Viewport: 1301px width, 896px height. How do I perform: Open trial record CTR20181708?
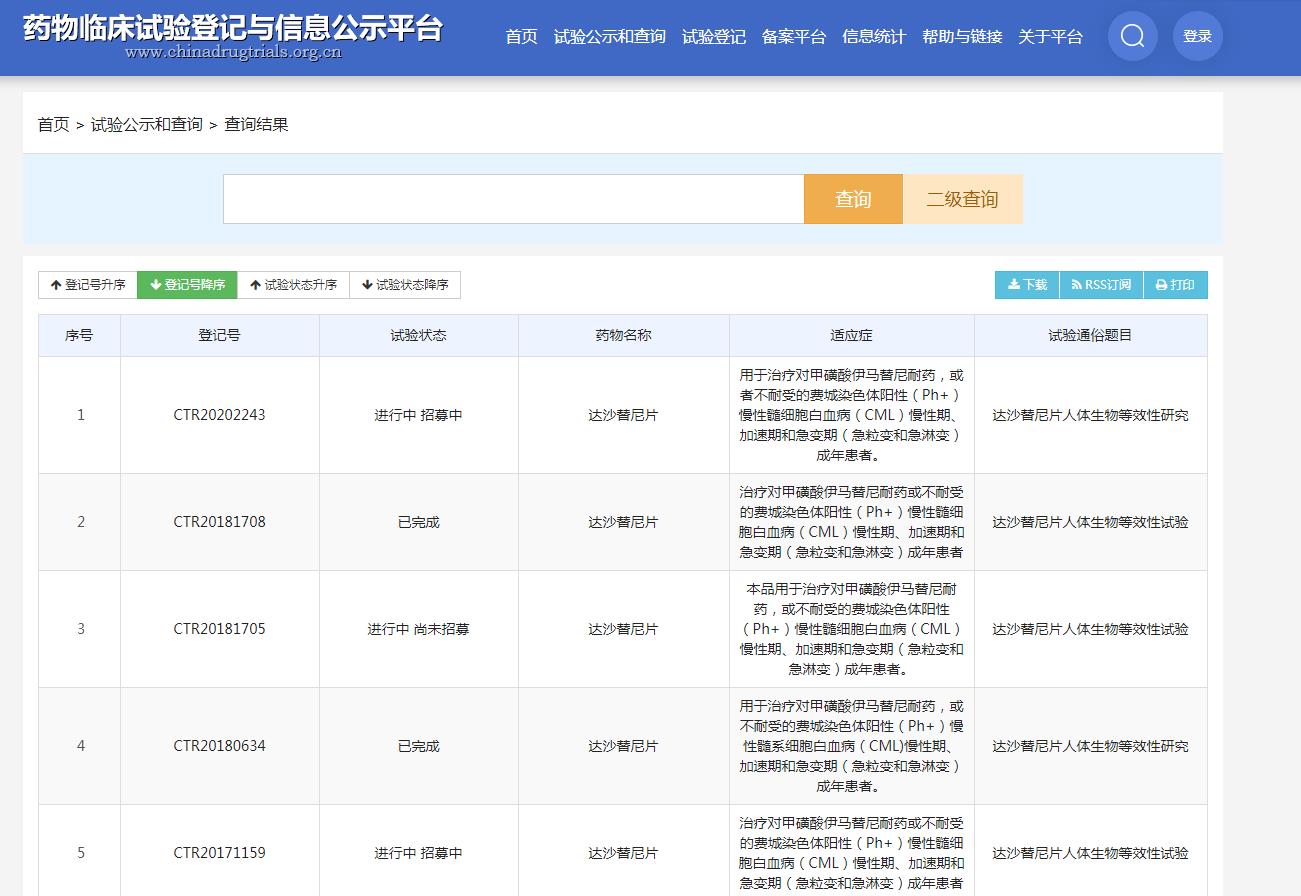point(219,522)
